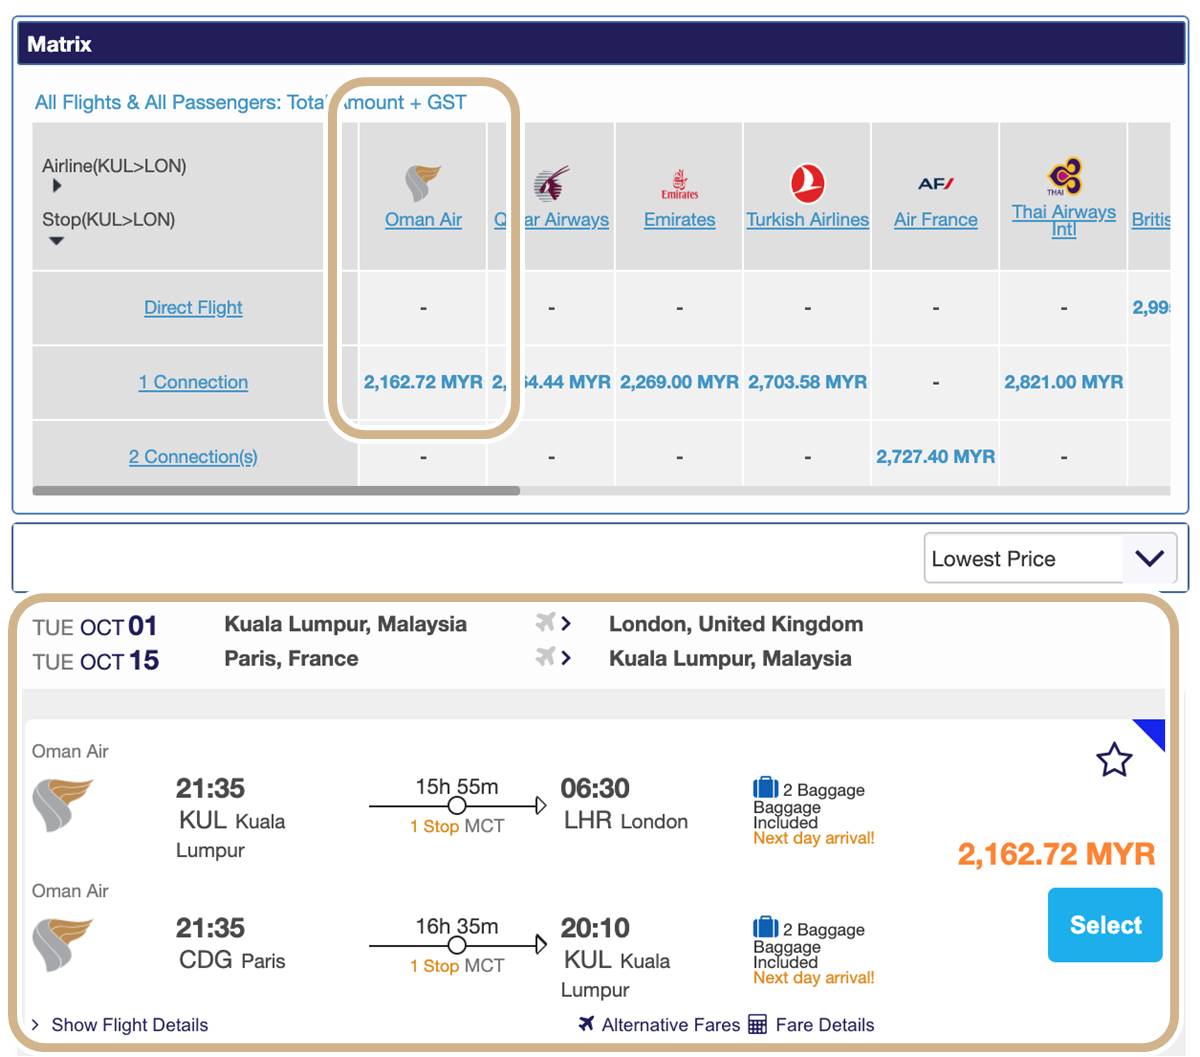This screenshot has height=1057, width=1200.
Task: Click baggage icon for CDG to KUL flight
Action: tap(765, 927)
